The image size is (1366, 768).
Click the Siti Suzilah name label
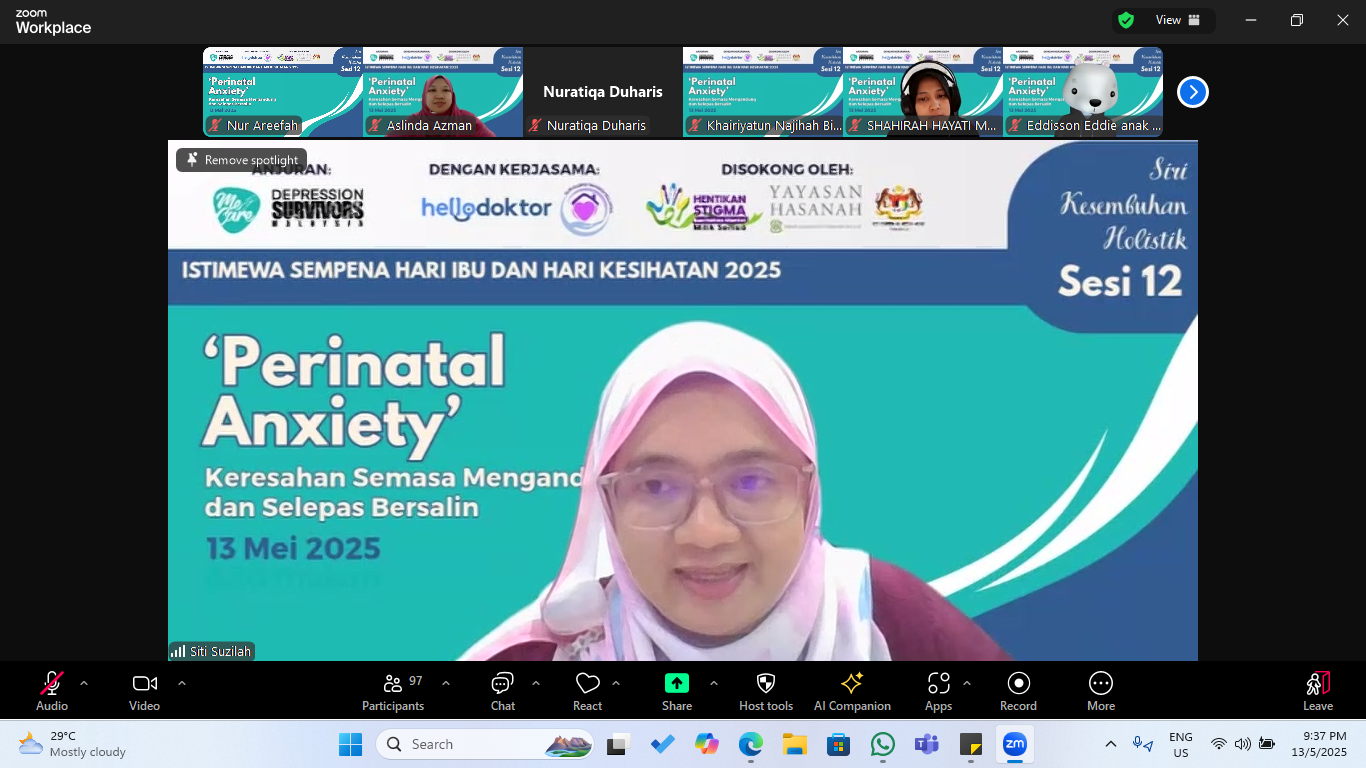click(x=211, y=651)
